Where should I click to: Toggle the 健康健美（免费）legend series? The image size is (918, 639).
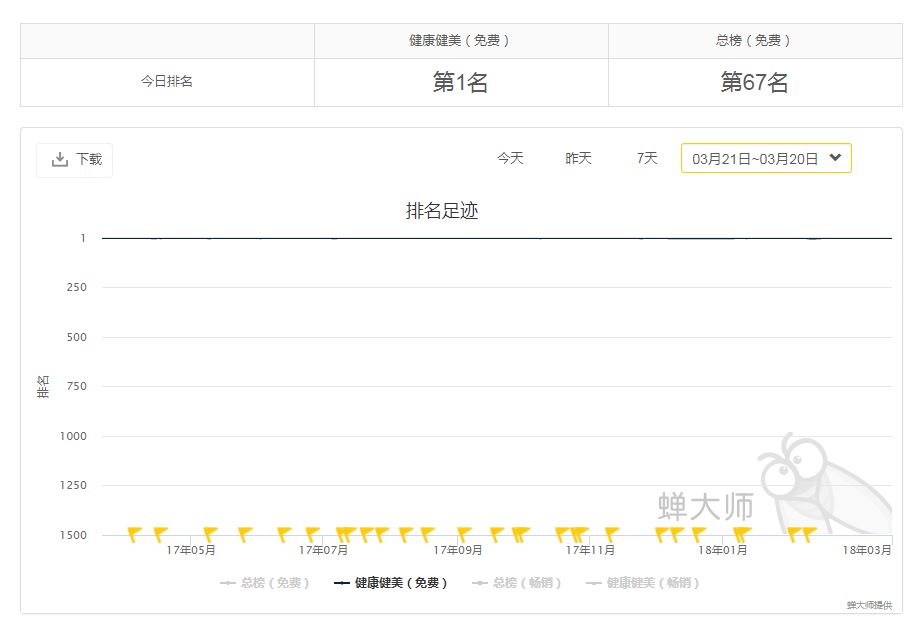click(391, 582)
